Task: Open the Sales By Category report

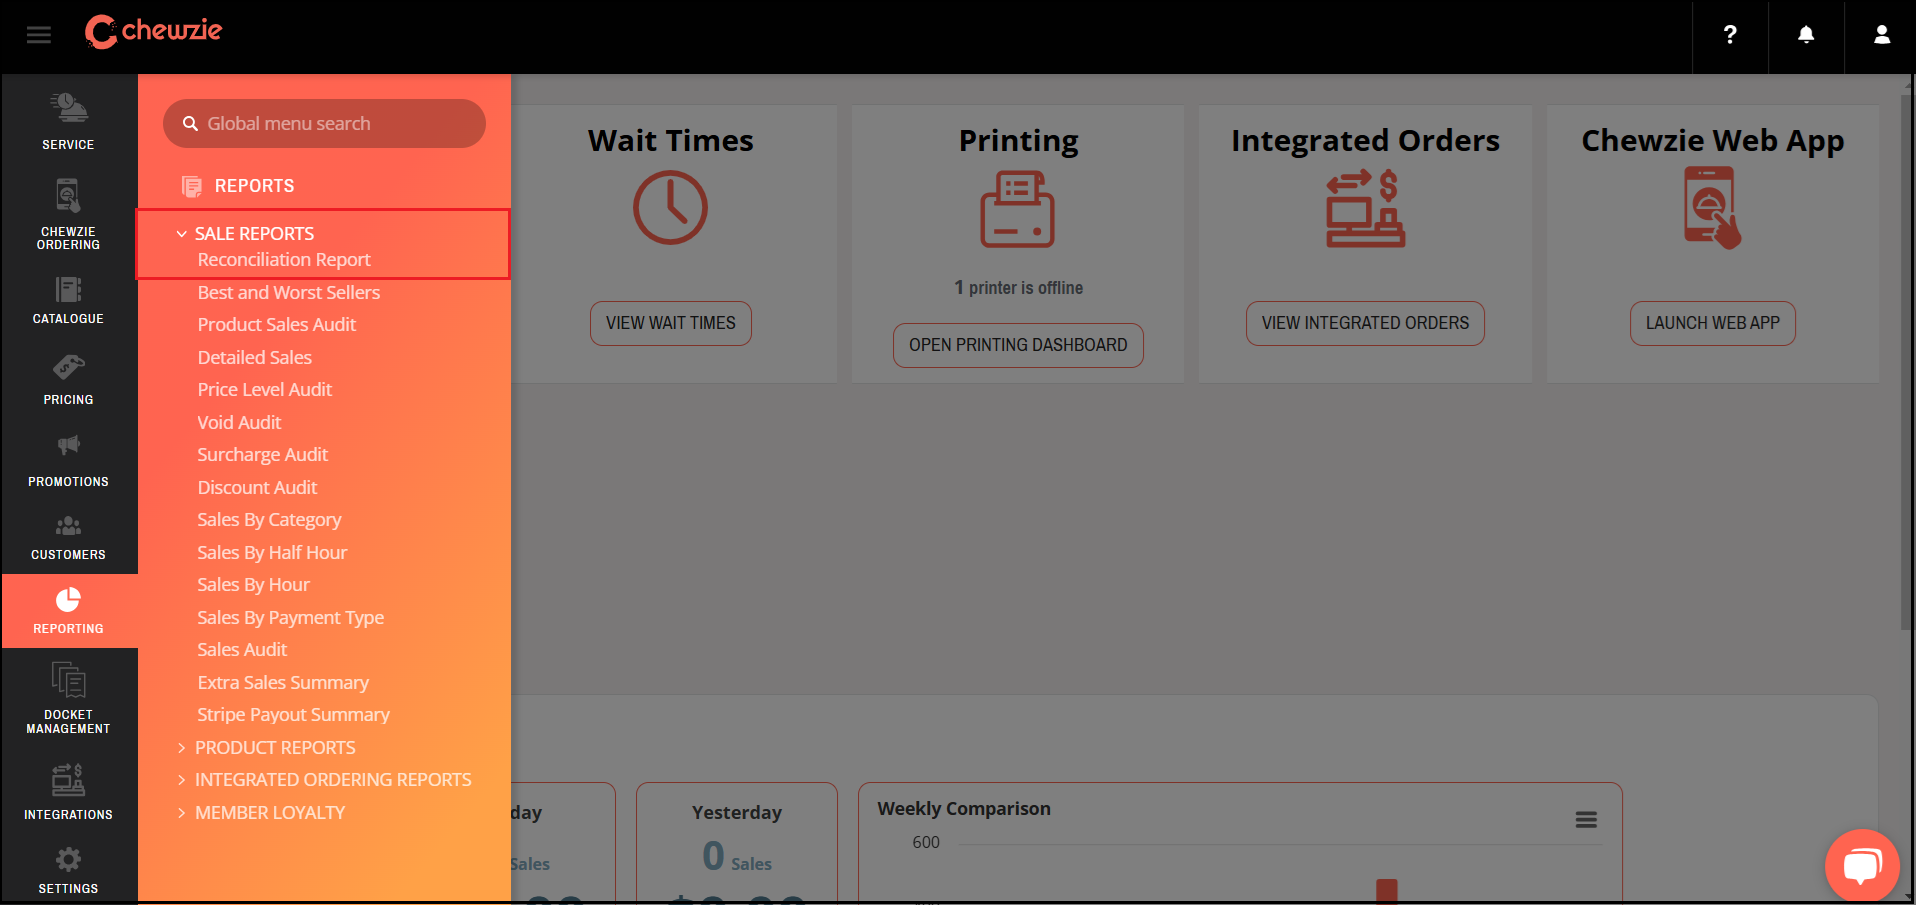Action: click(x=270, y=520)
